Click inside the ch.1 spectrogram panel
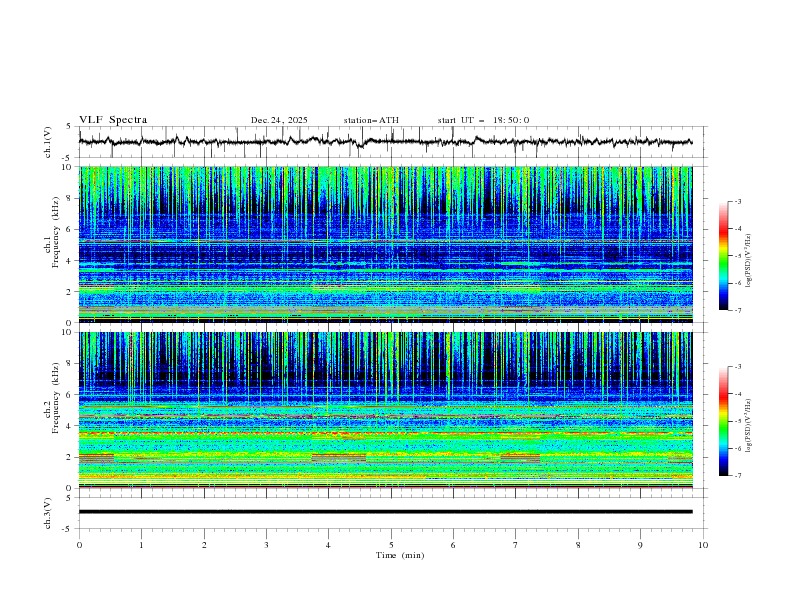This screenshot has height=612, width=792. pos(386,244)
